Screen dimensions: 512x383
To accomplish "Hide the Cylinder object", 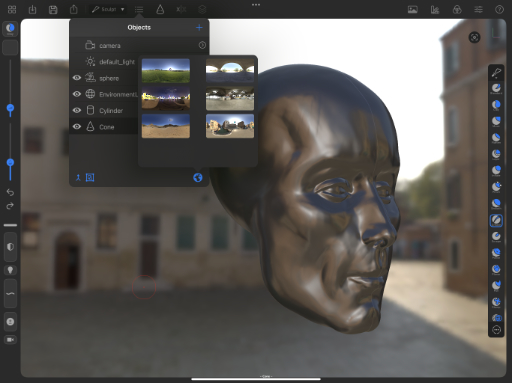I will click(77, 110).
